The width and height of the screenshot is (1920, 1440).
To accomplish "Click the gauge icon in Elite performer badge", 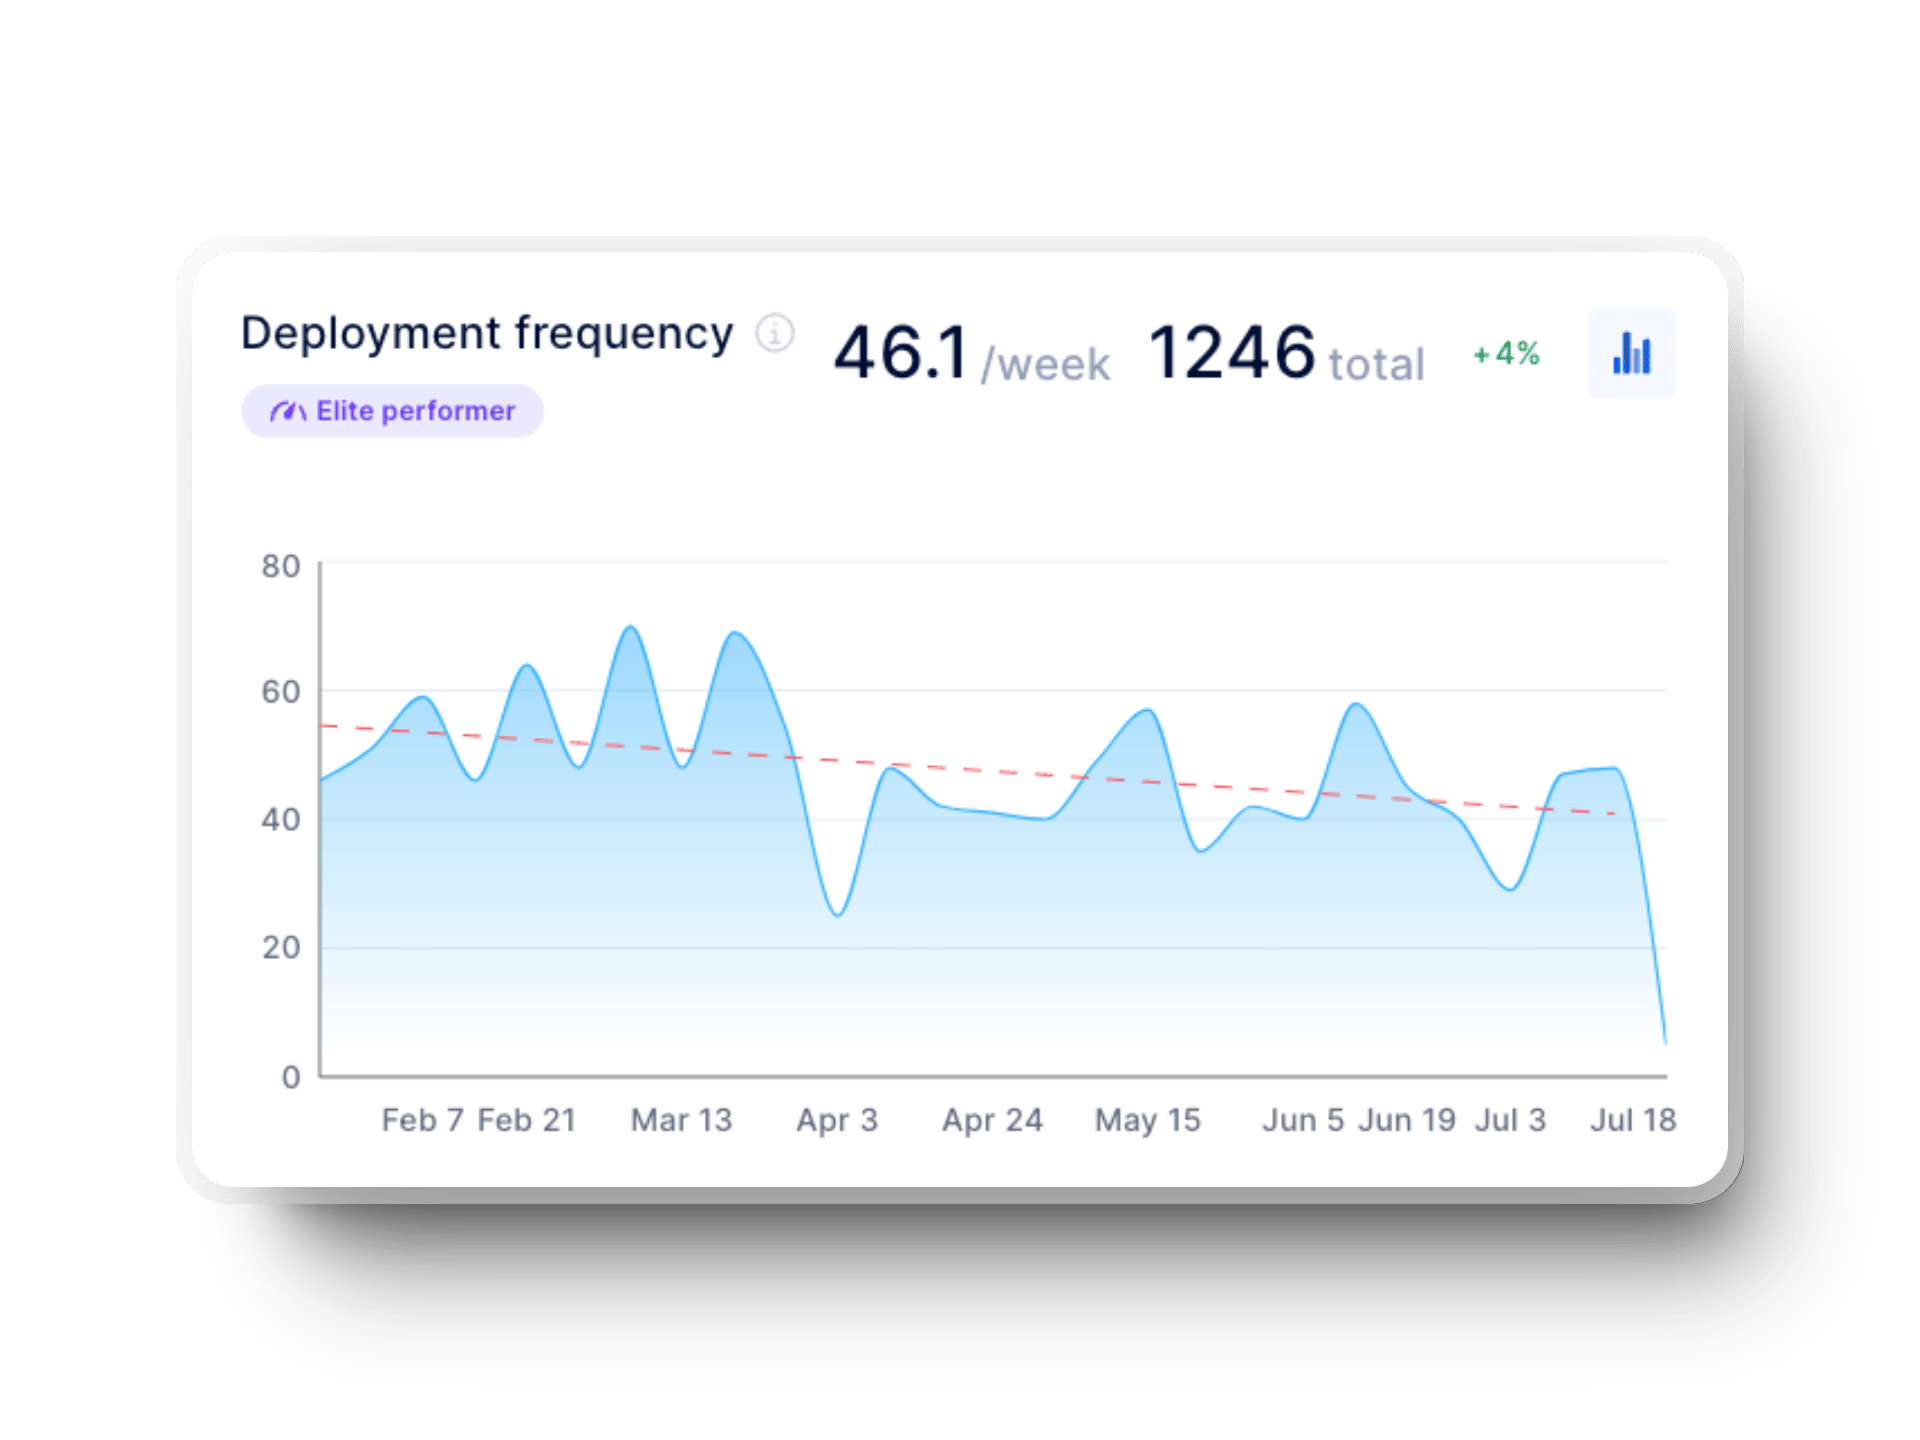I will click(288, 410).
